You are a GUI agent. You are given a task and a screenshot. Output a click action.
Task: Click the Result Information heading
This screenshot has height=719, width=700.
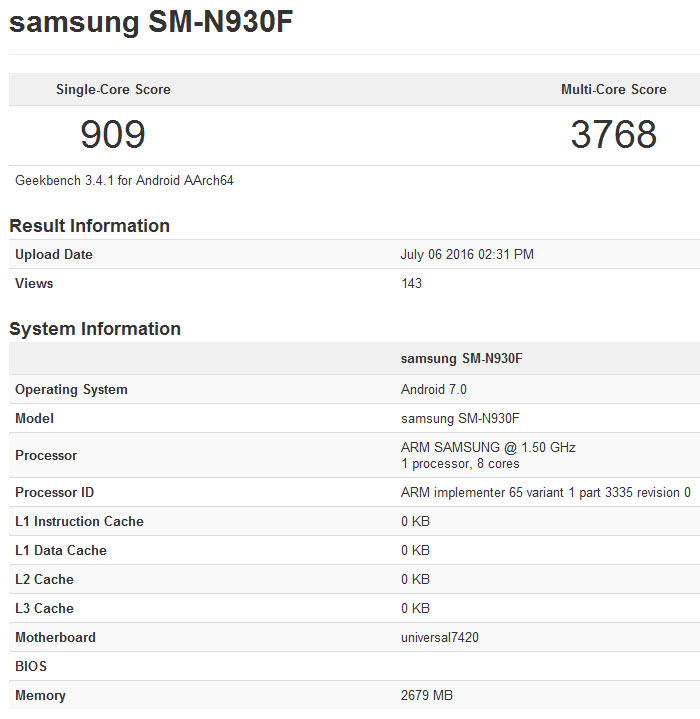click(89, 225)
